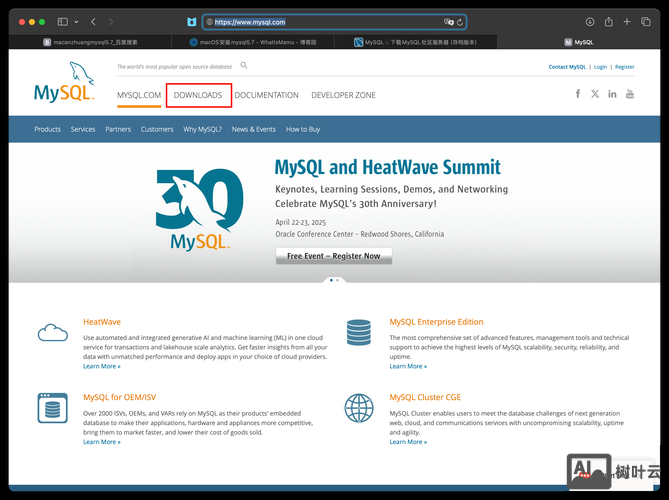Open Safari downloads icon in toolbar
Screen dimensions: 669x500
(x=589, y=21)
